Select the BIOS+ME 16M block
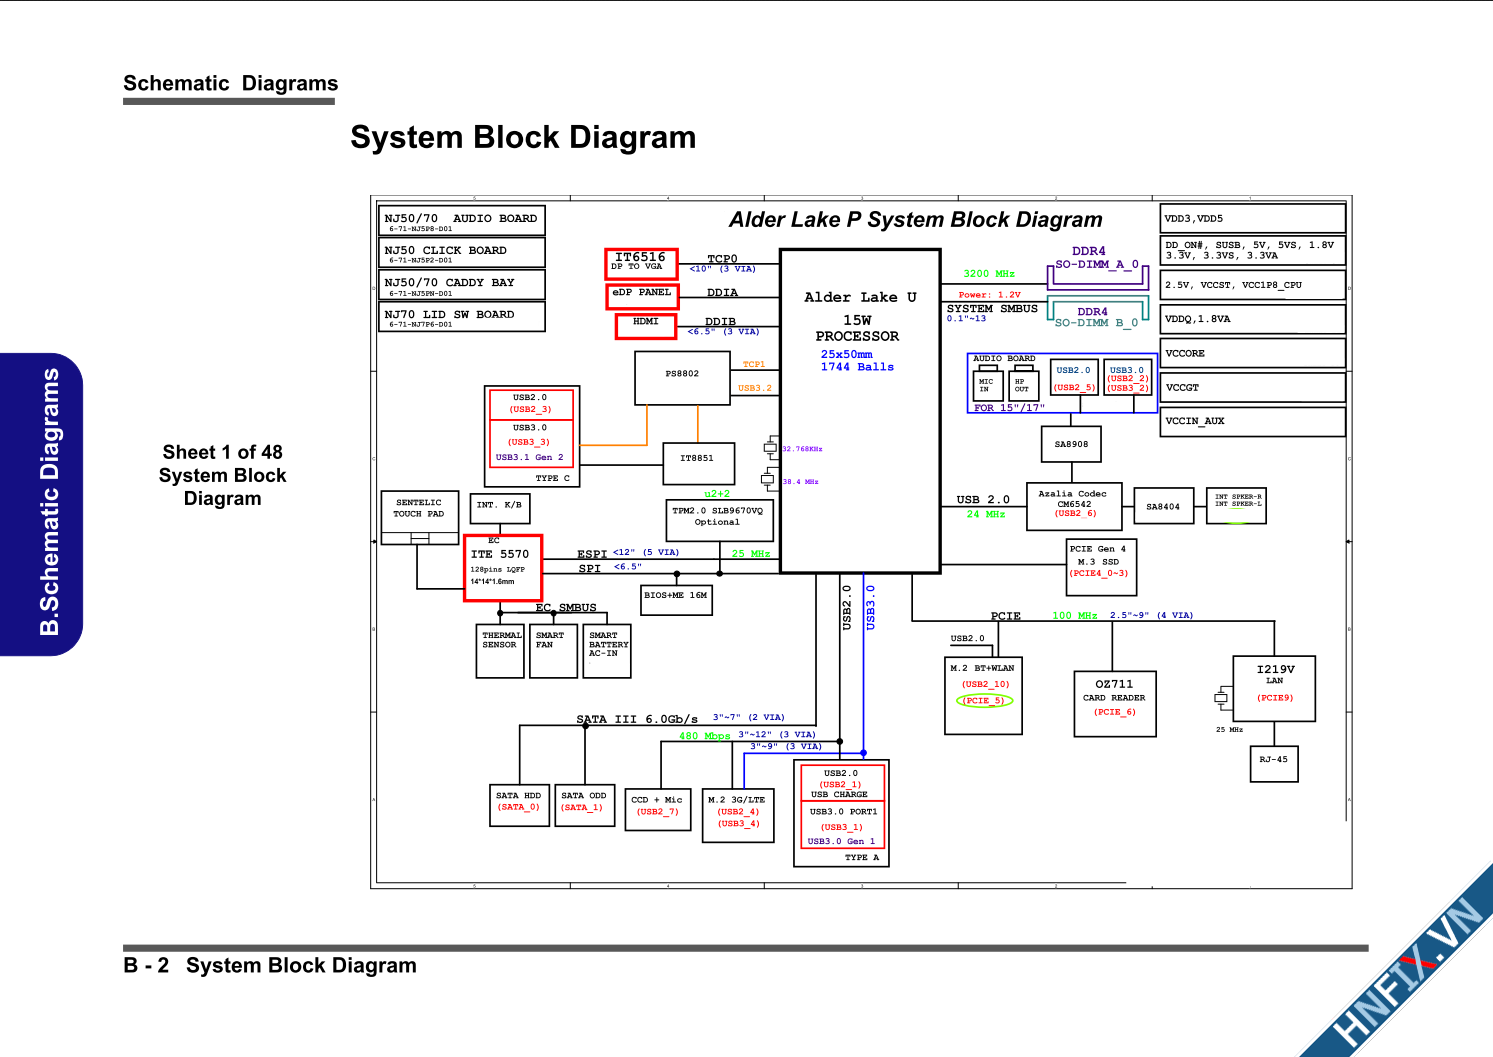The image size is (1493, 1057). tap(676, 599)
